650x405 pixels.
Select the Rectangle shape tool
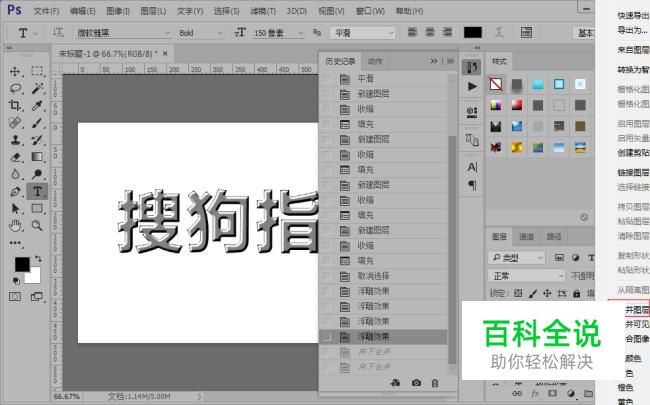[x=37, y=209]
